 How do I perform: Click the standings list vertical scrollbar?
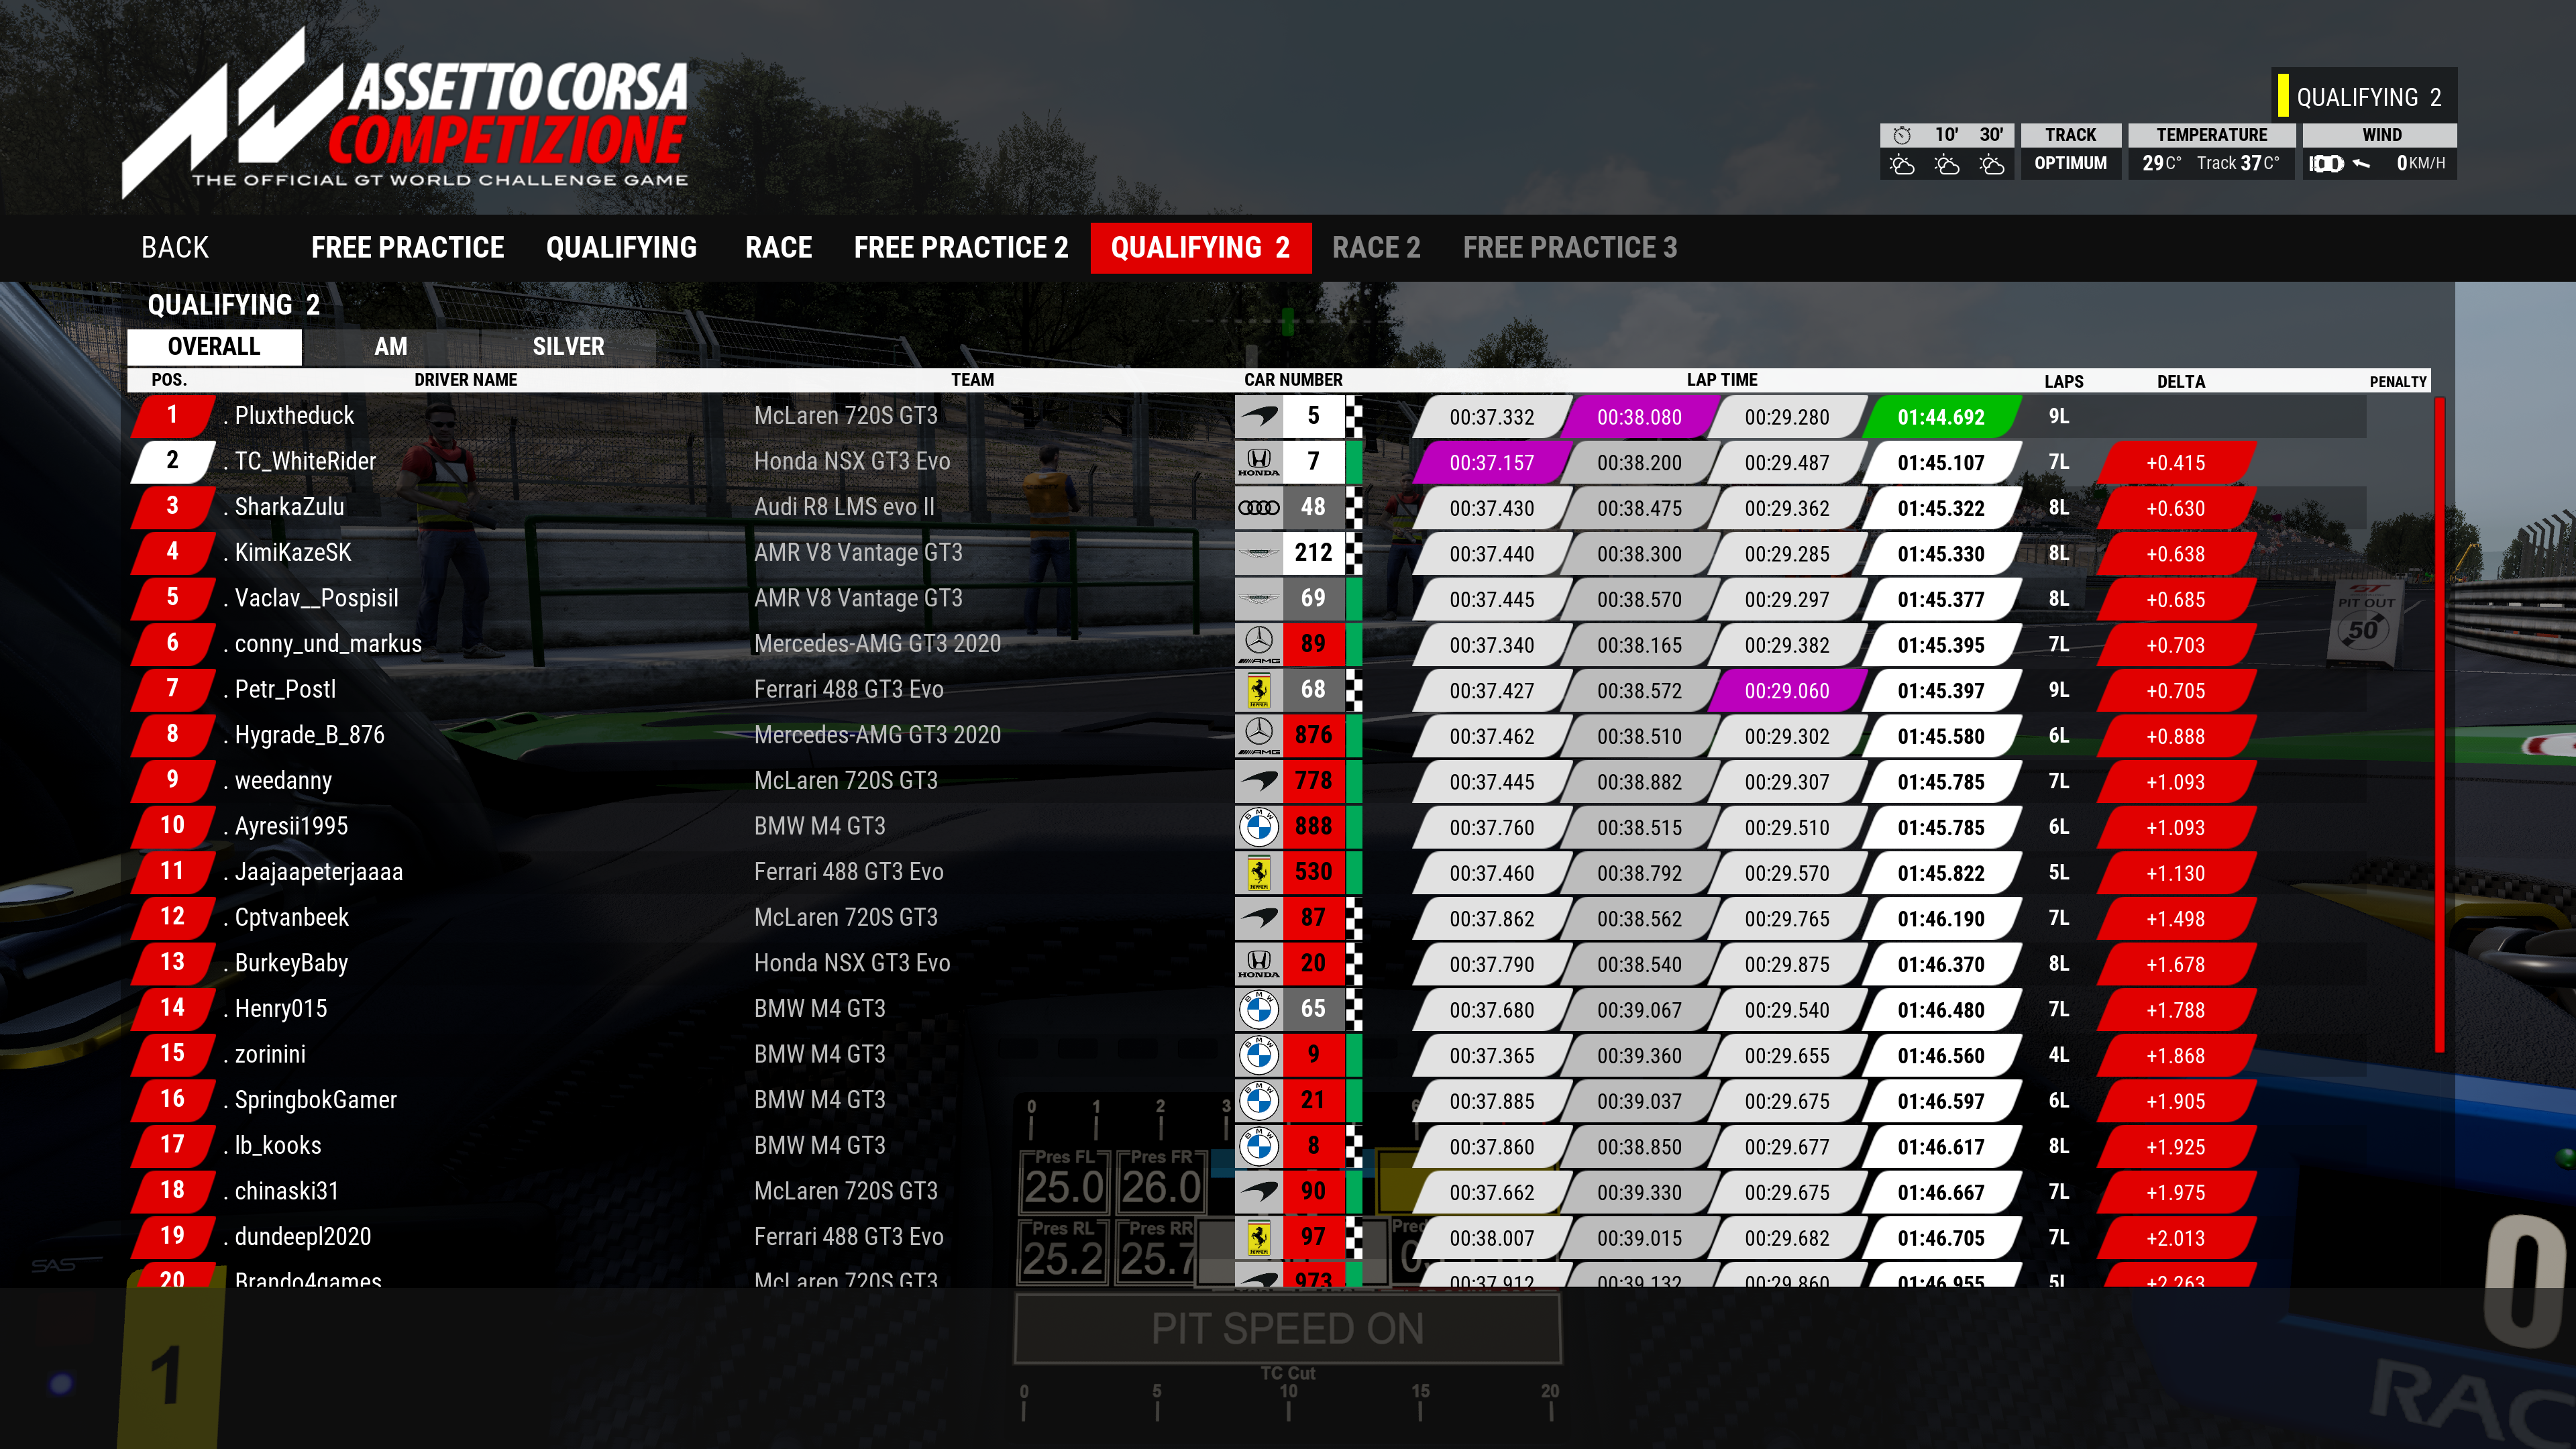2440,725
